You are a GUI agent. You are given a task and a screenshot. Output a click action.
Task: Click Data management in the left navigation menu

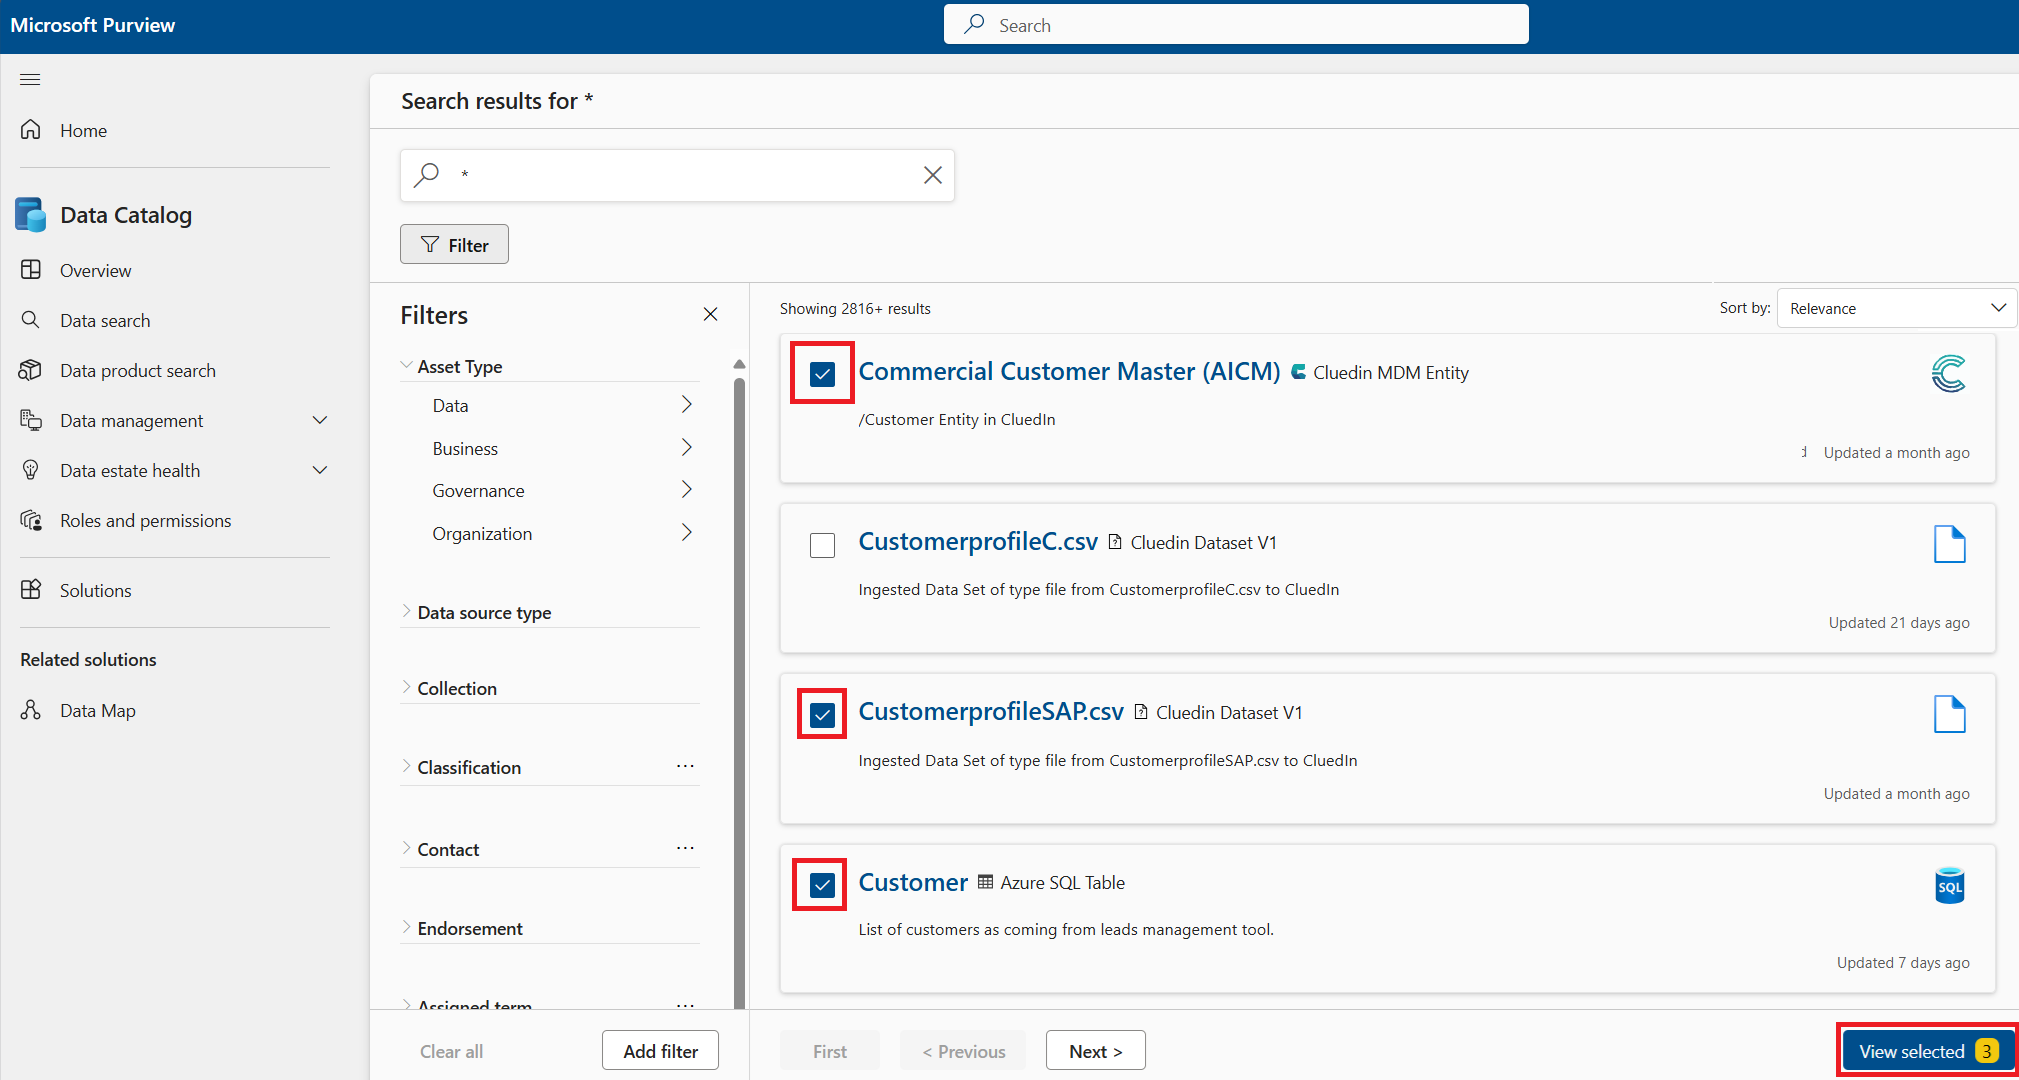(130, 419)
